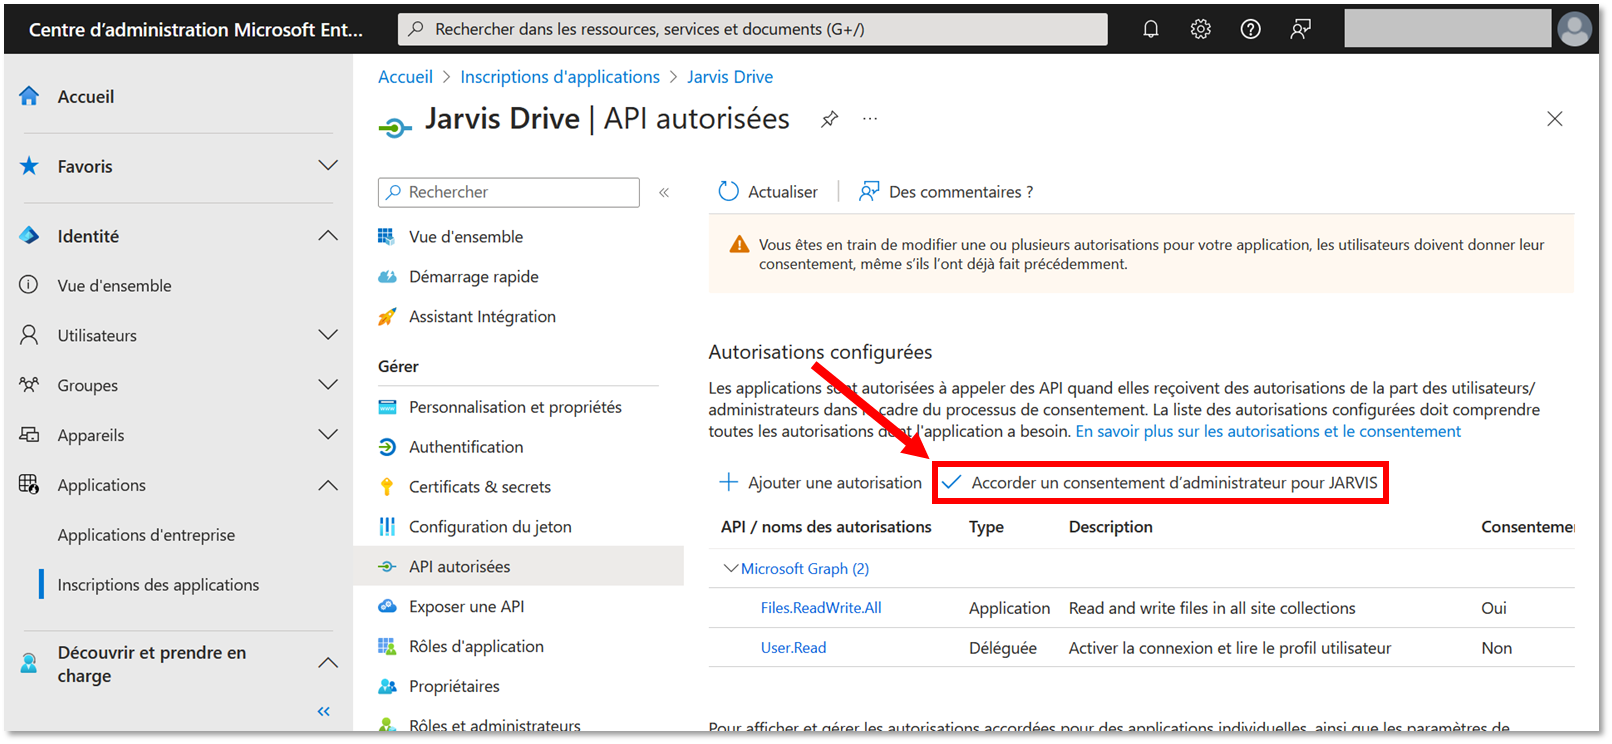Pin the Jarvis Drive blade
This screenshot has width=1612, height=744.
click(x=829, y=119)
